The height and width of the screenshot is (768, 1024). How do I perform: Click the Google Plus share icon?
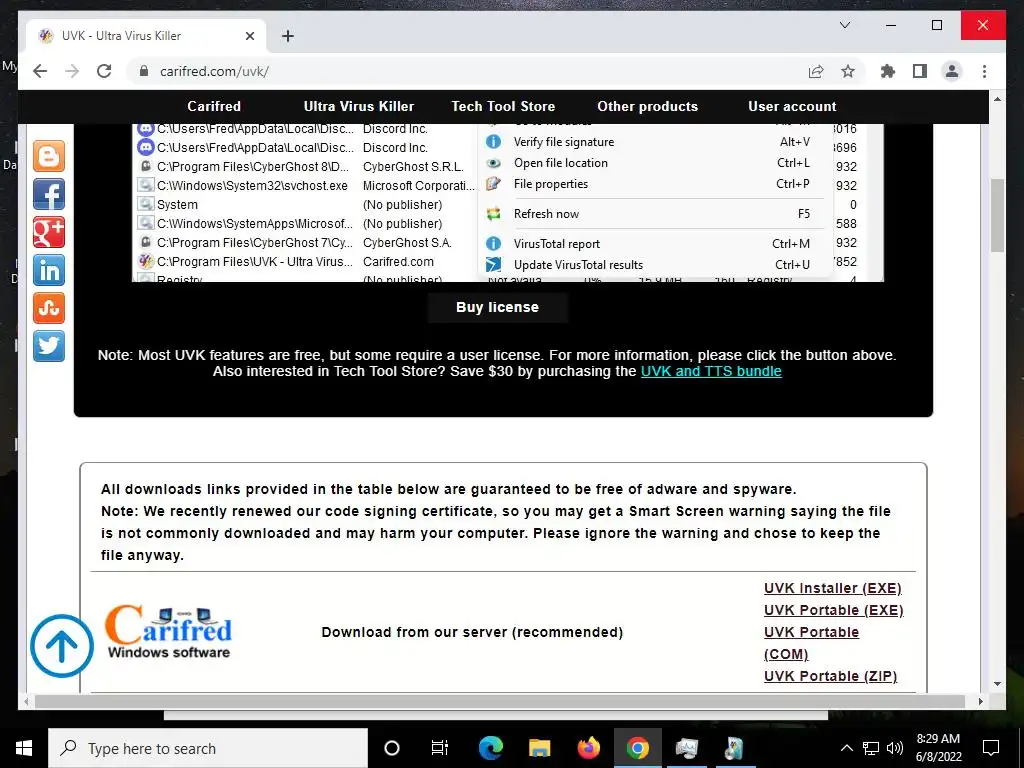(49, 232)
